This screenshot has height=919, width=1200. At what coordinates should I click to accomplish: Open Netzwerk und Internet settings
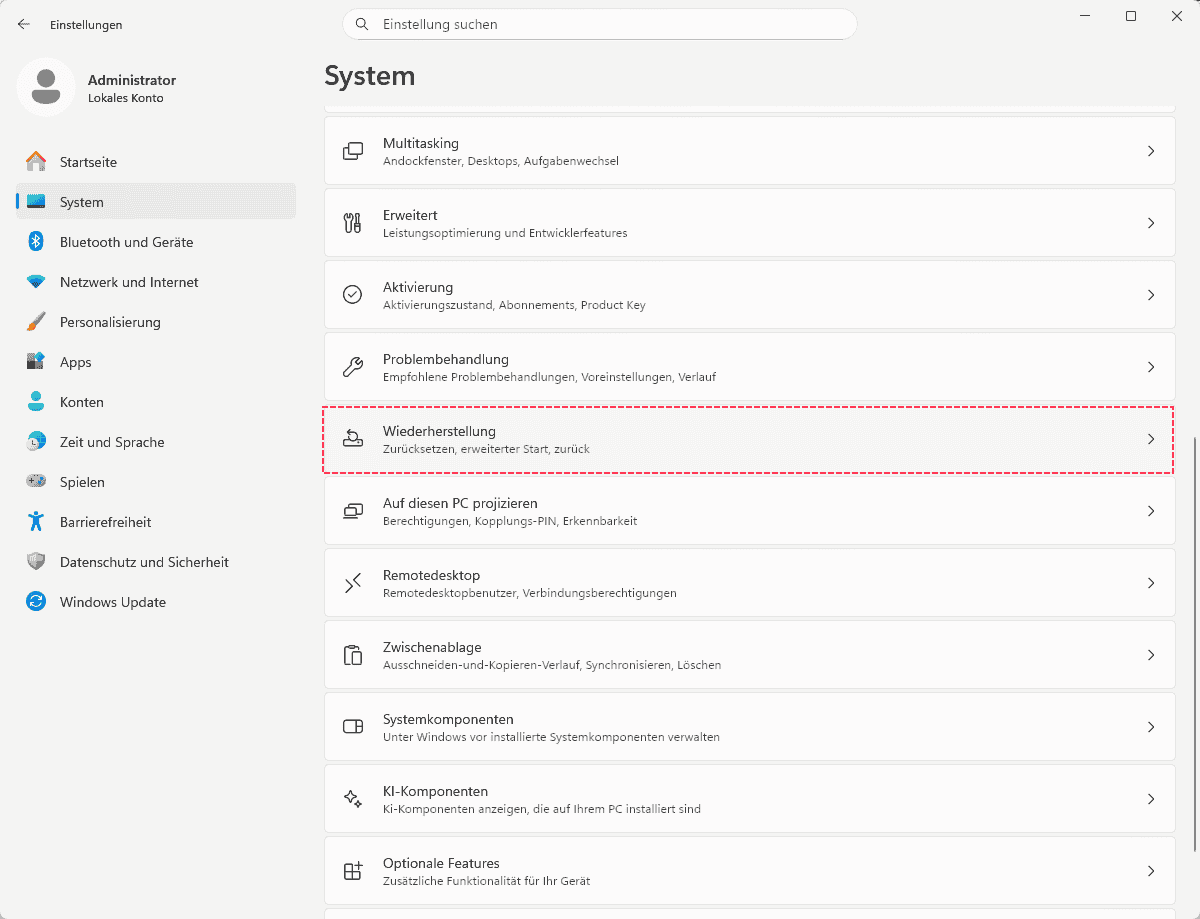[156, 282]
